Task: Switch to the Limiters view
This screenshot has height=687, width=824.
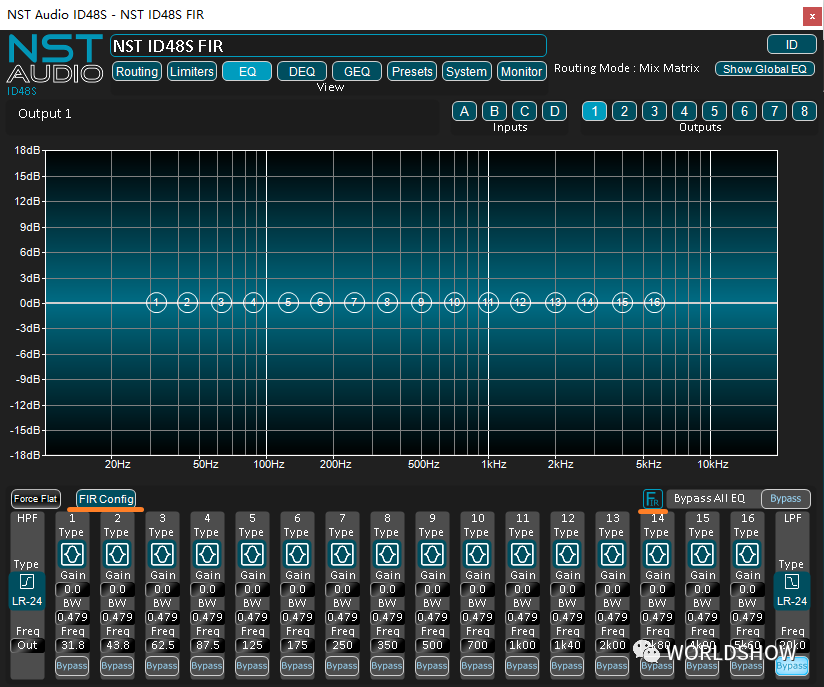Action: coord(192,71)
